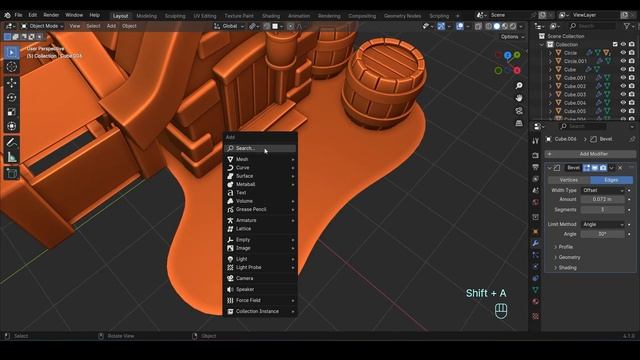This screenshot has width=640, height=360.
Task: Click the outliner search field
Action: pyautogui.click(x=592, y=26)
